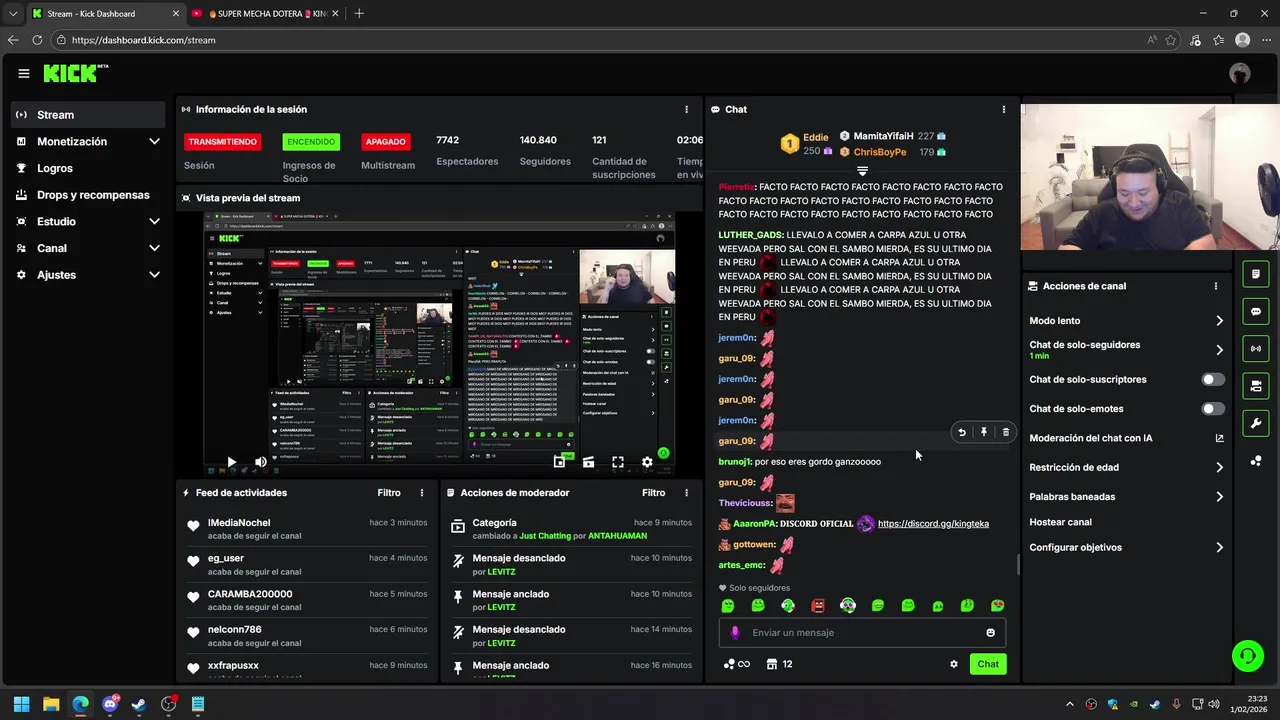The height and width of the screenshot is (720, 1280).
Task: Pin the hovered garu_09 chat message
Action: coord(984,432)
